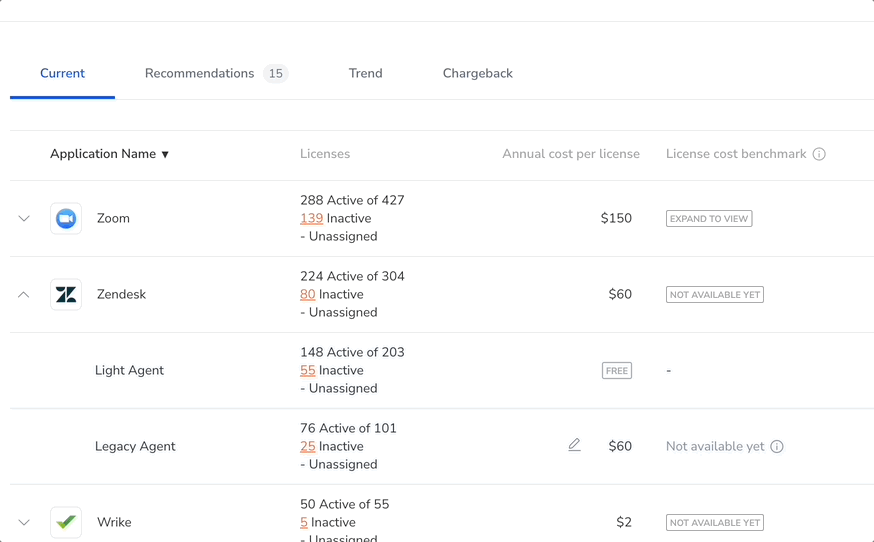The height and width of the screenshot is (542, 874).
Task: Click the Wrike green checkmark logo icon
Action: tap(66, 522)
